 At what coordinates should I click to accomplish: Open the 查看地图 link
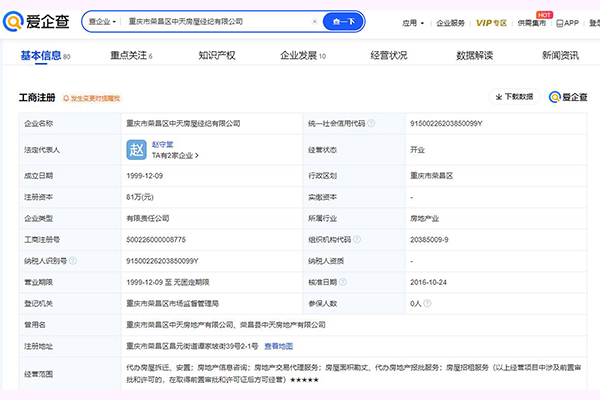(279, 346)
